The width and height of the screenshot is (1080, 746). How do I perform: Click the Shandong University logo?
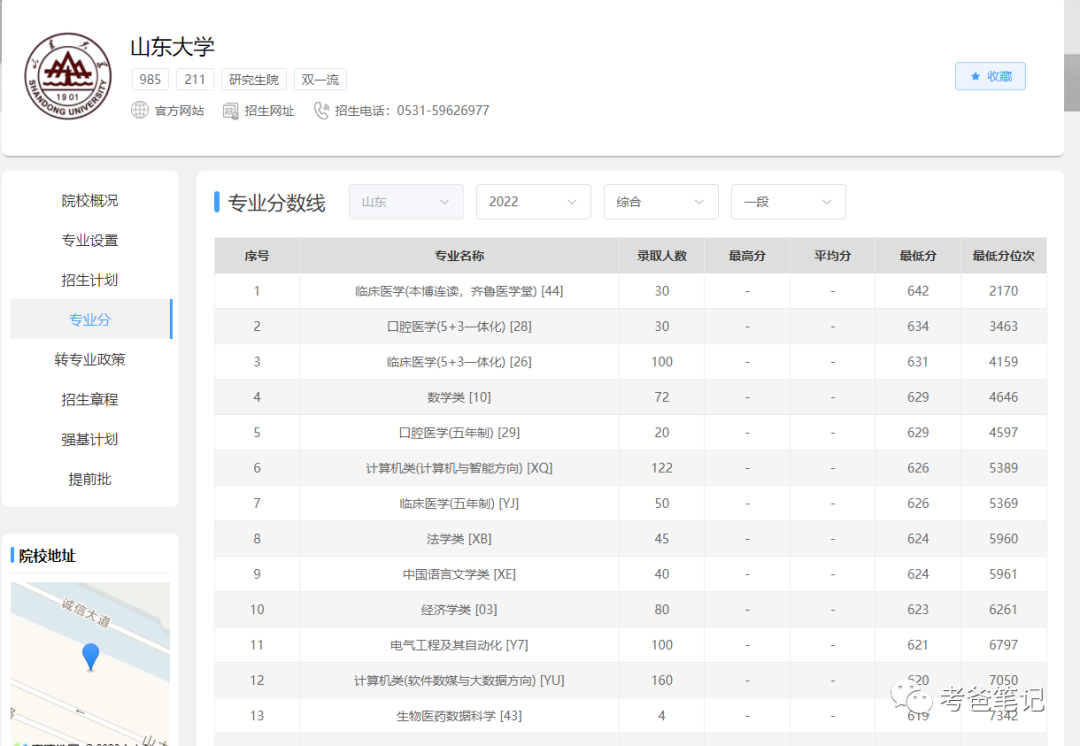(x=68, y=76)
